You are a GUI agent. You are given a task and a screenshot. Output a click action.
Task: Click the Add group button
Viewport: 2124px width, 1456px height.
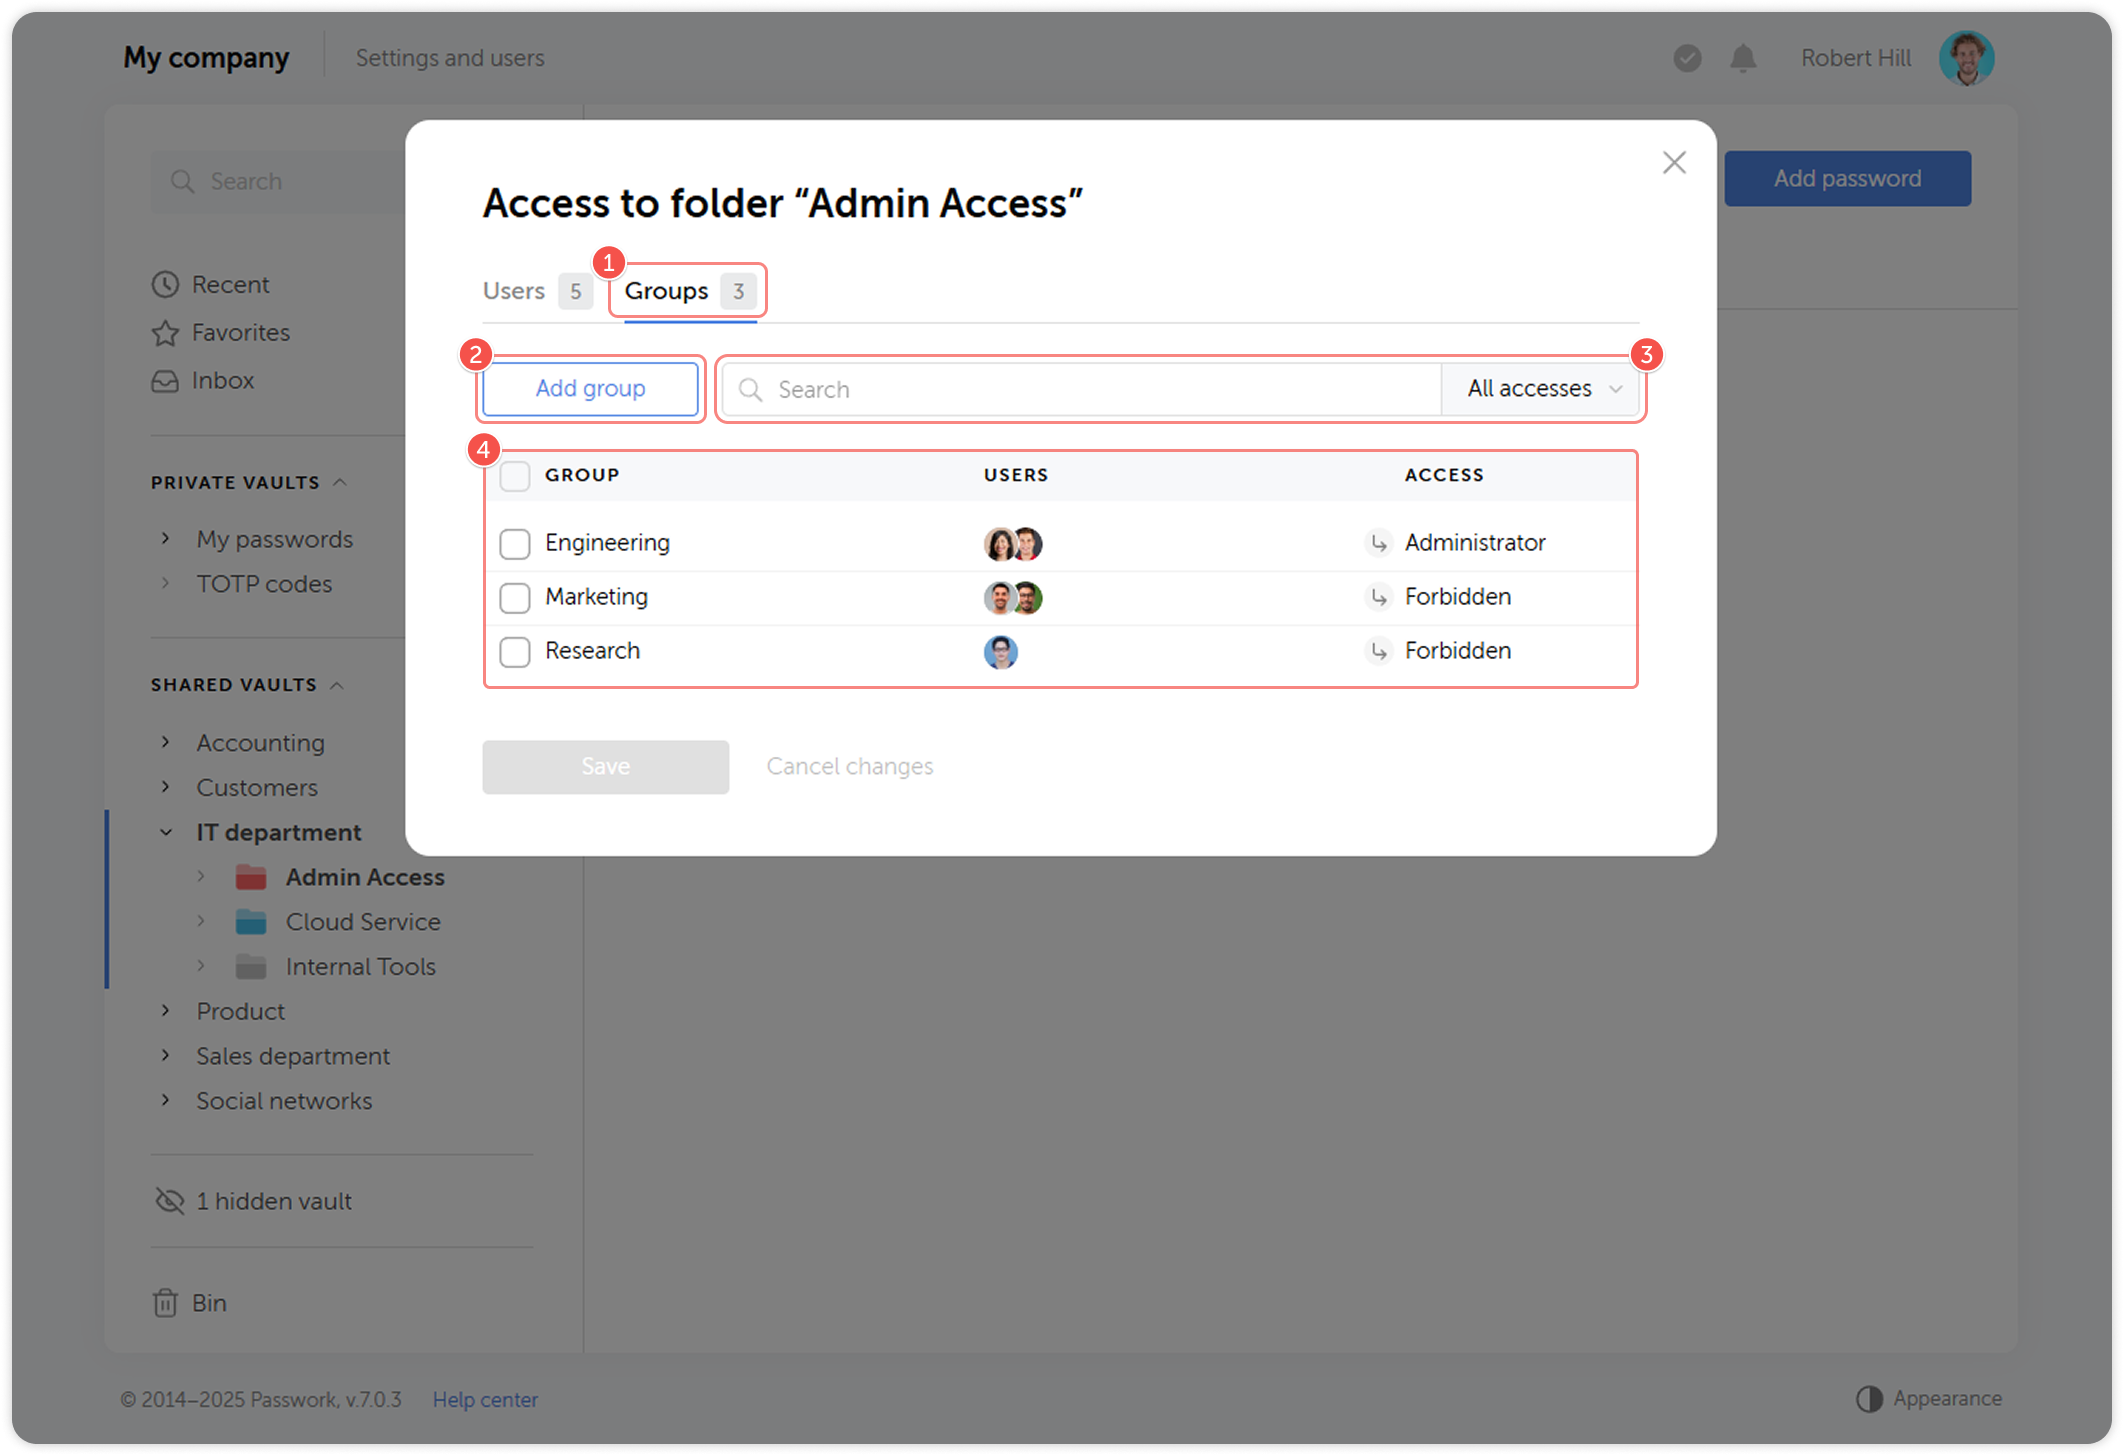[x=590, y=389]
